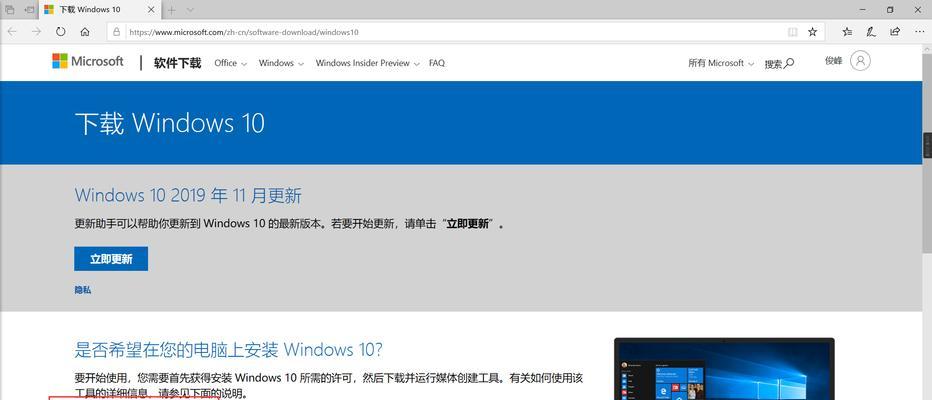Click the 是否希望在您的电脑上安装 Windows 10? heading
Viewport: 932px width, 400px height.
tap(228, 349)
